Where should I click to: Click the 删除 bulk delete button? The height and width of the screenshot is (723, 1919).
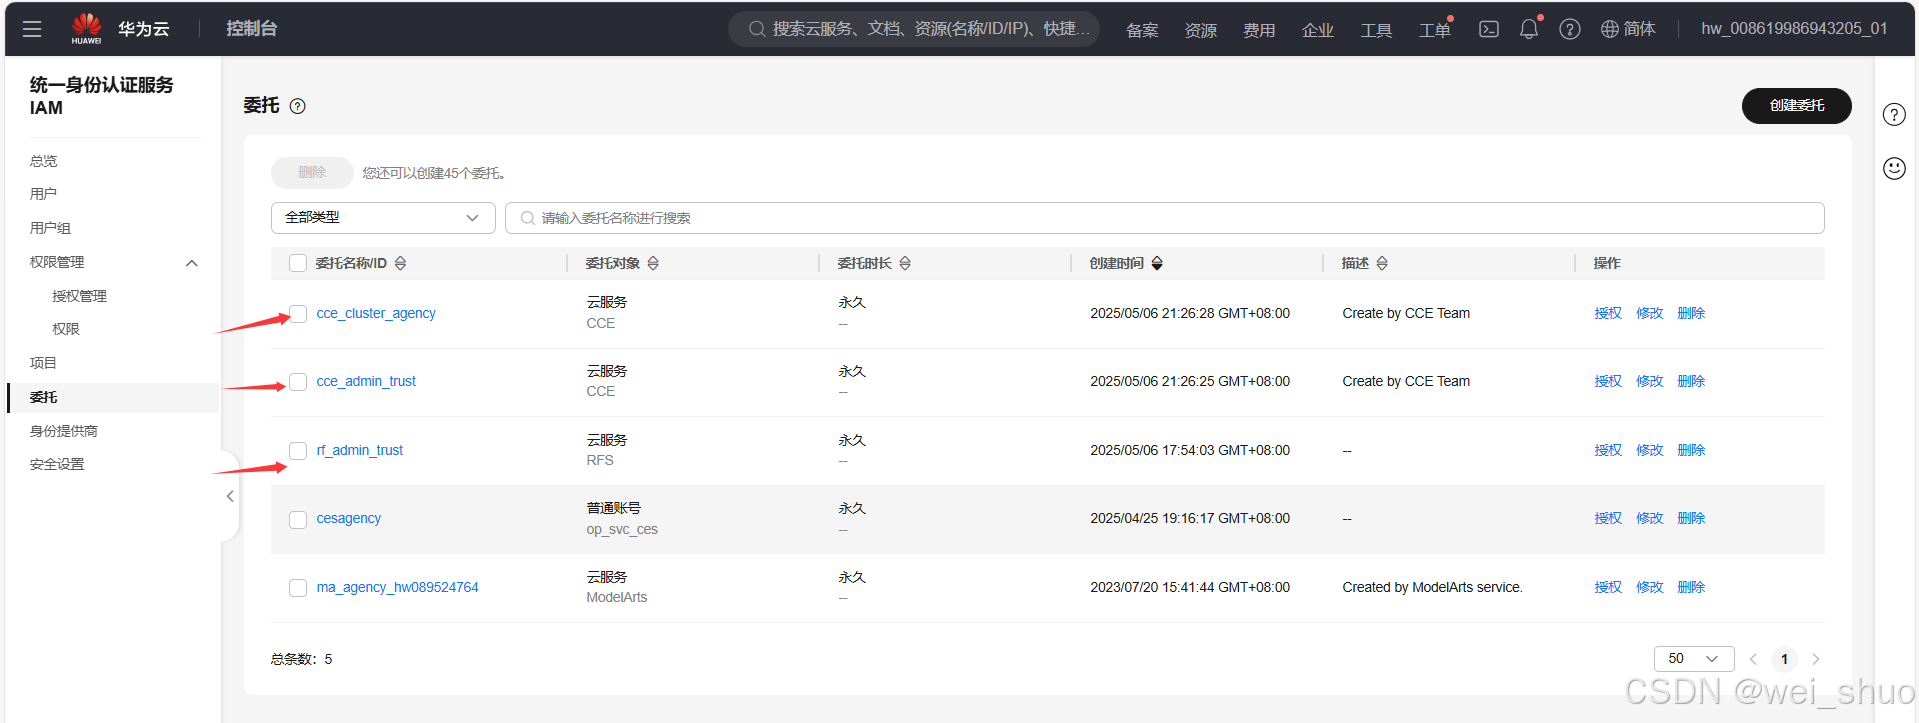point(312,172)
